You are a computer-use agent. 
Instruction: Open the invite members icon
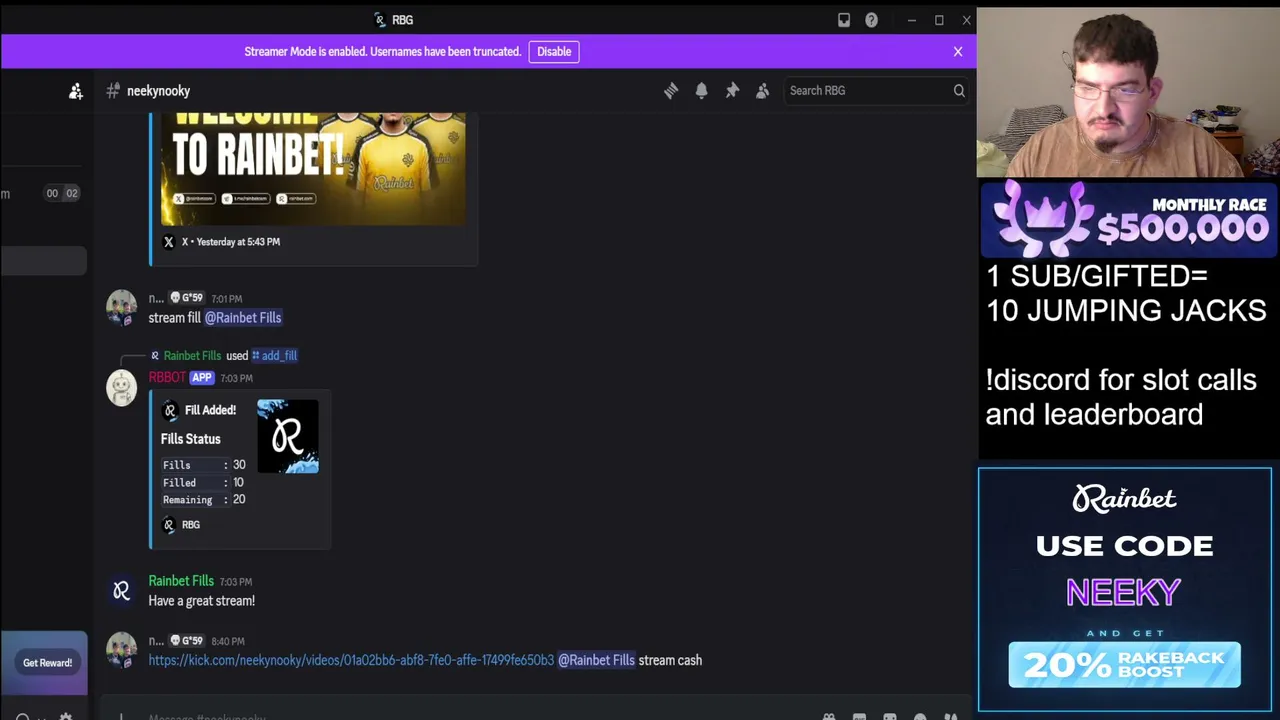tap(76, 91)
